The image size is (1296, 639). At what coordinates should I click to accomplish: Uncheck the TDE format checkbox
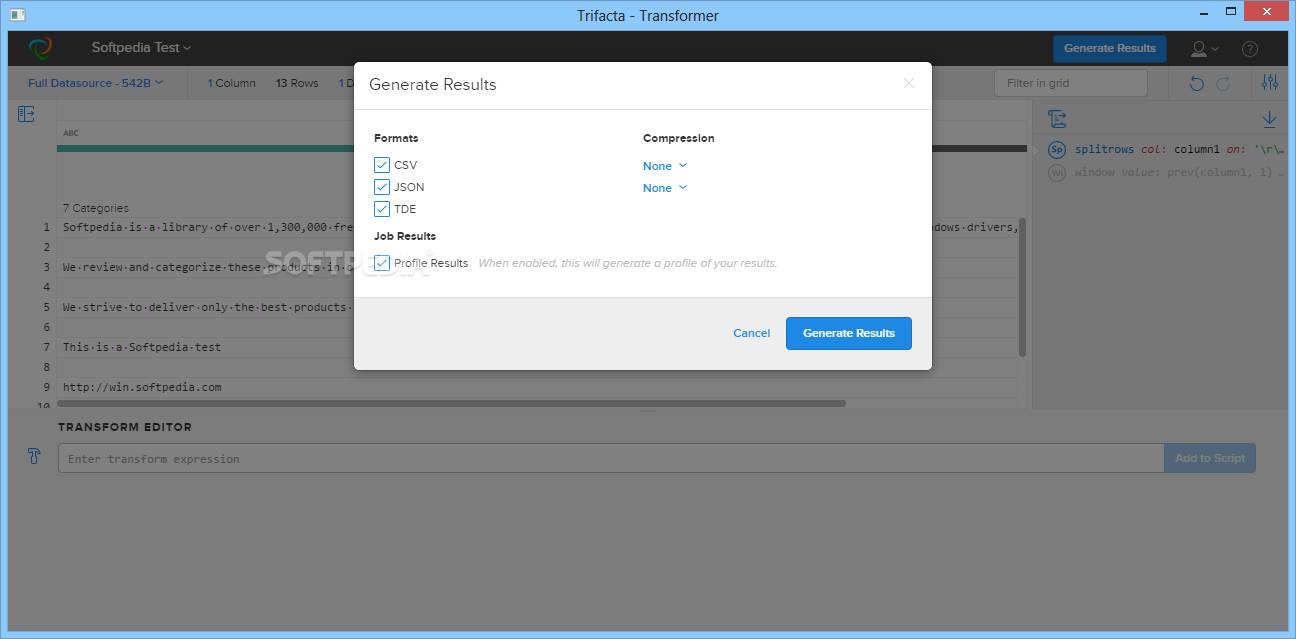point(382,209)
